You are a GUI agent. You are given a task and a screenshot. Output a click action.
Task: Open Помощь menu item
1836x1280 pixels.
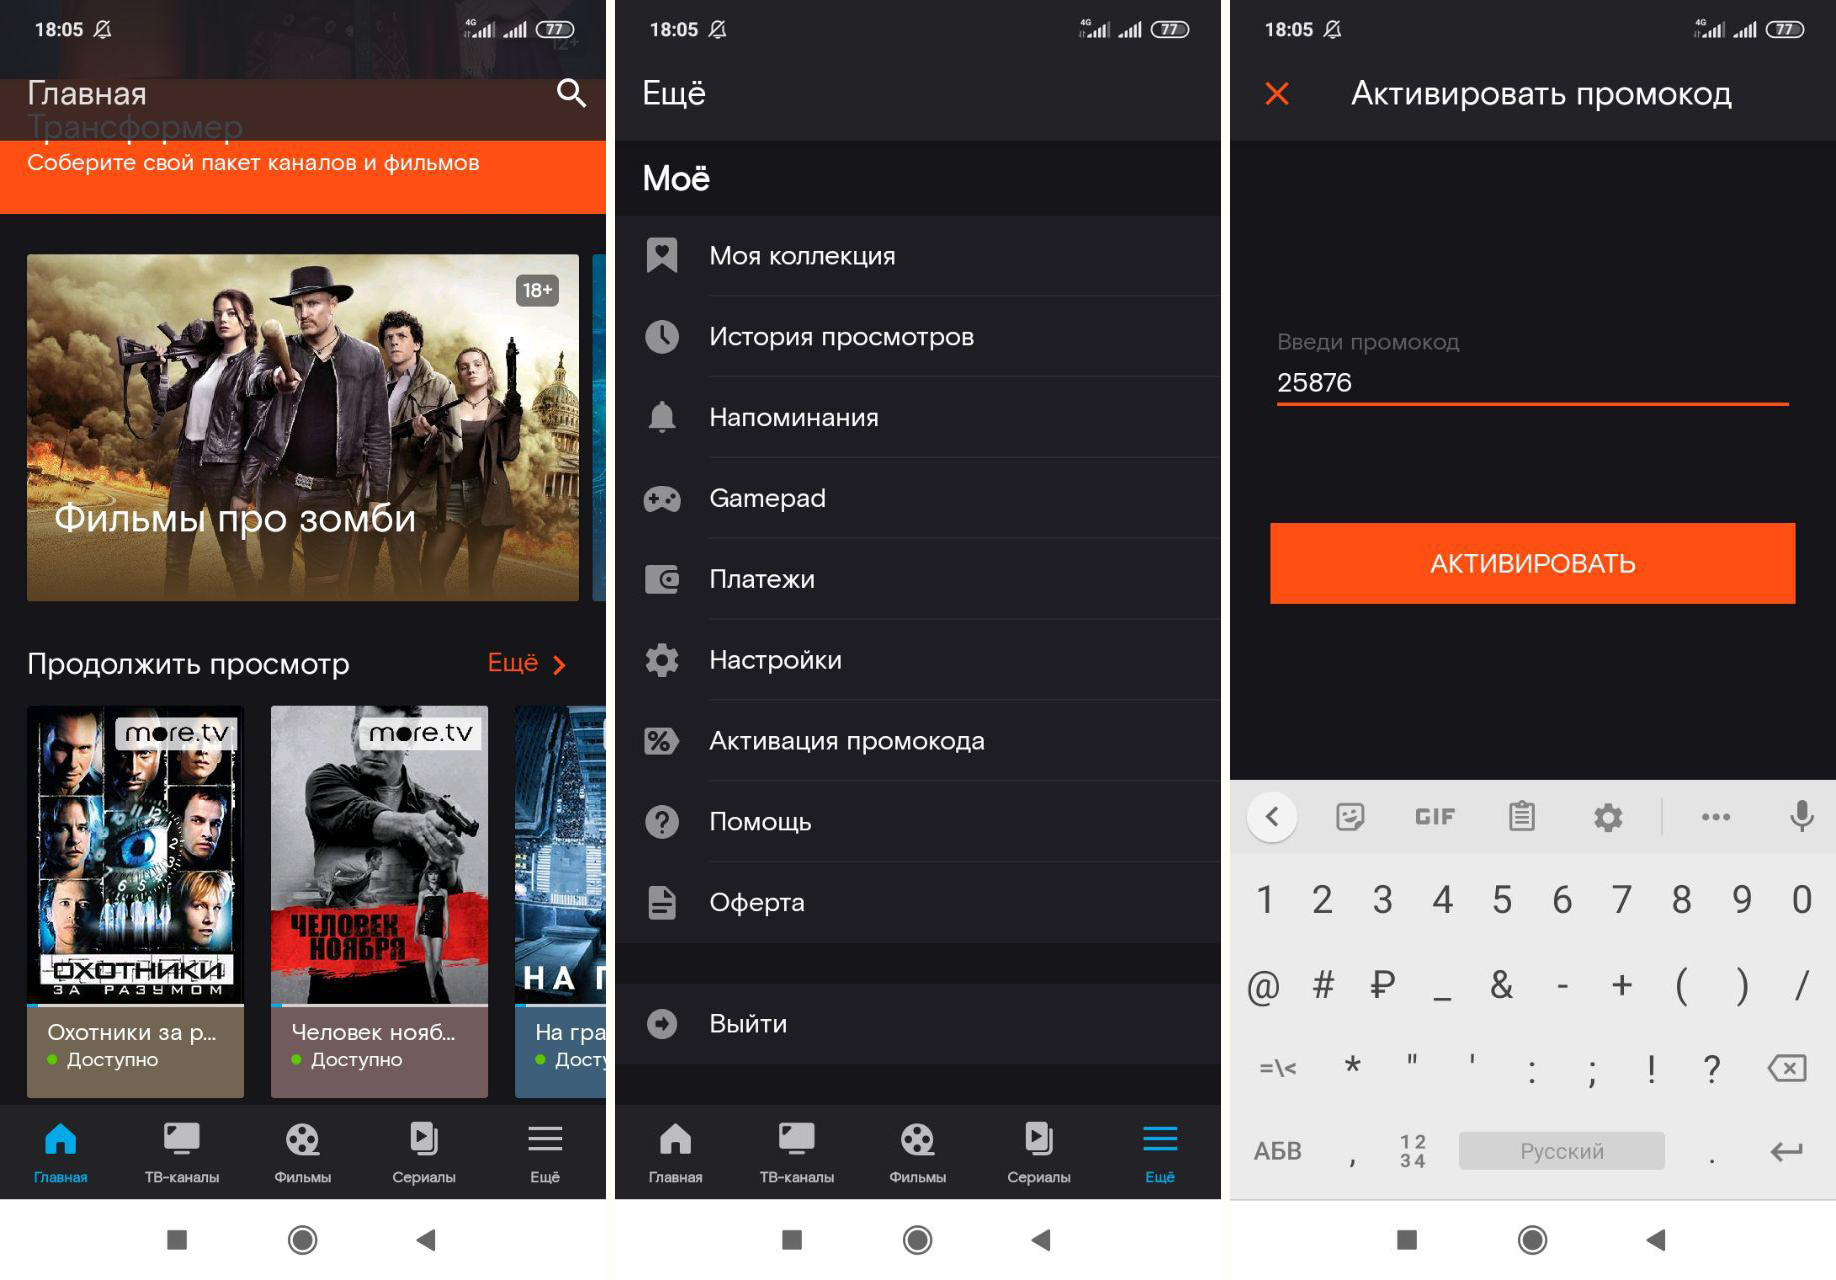tap(918, 822)
